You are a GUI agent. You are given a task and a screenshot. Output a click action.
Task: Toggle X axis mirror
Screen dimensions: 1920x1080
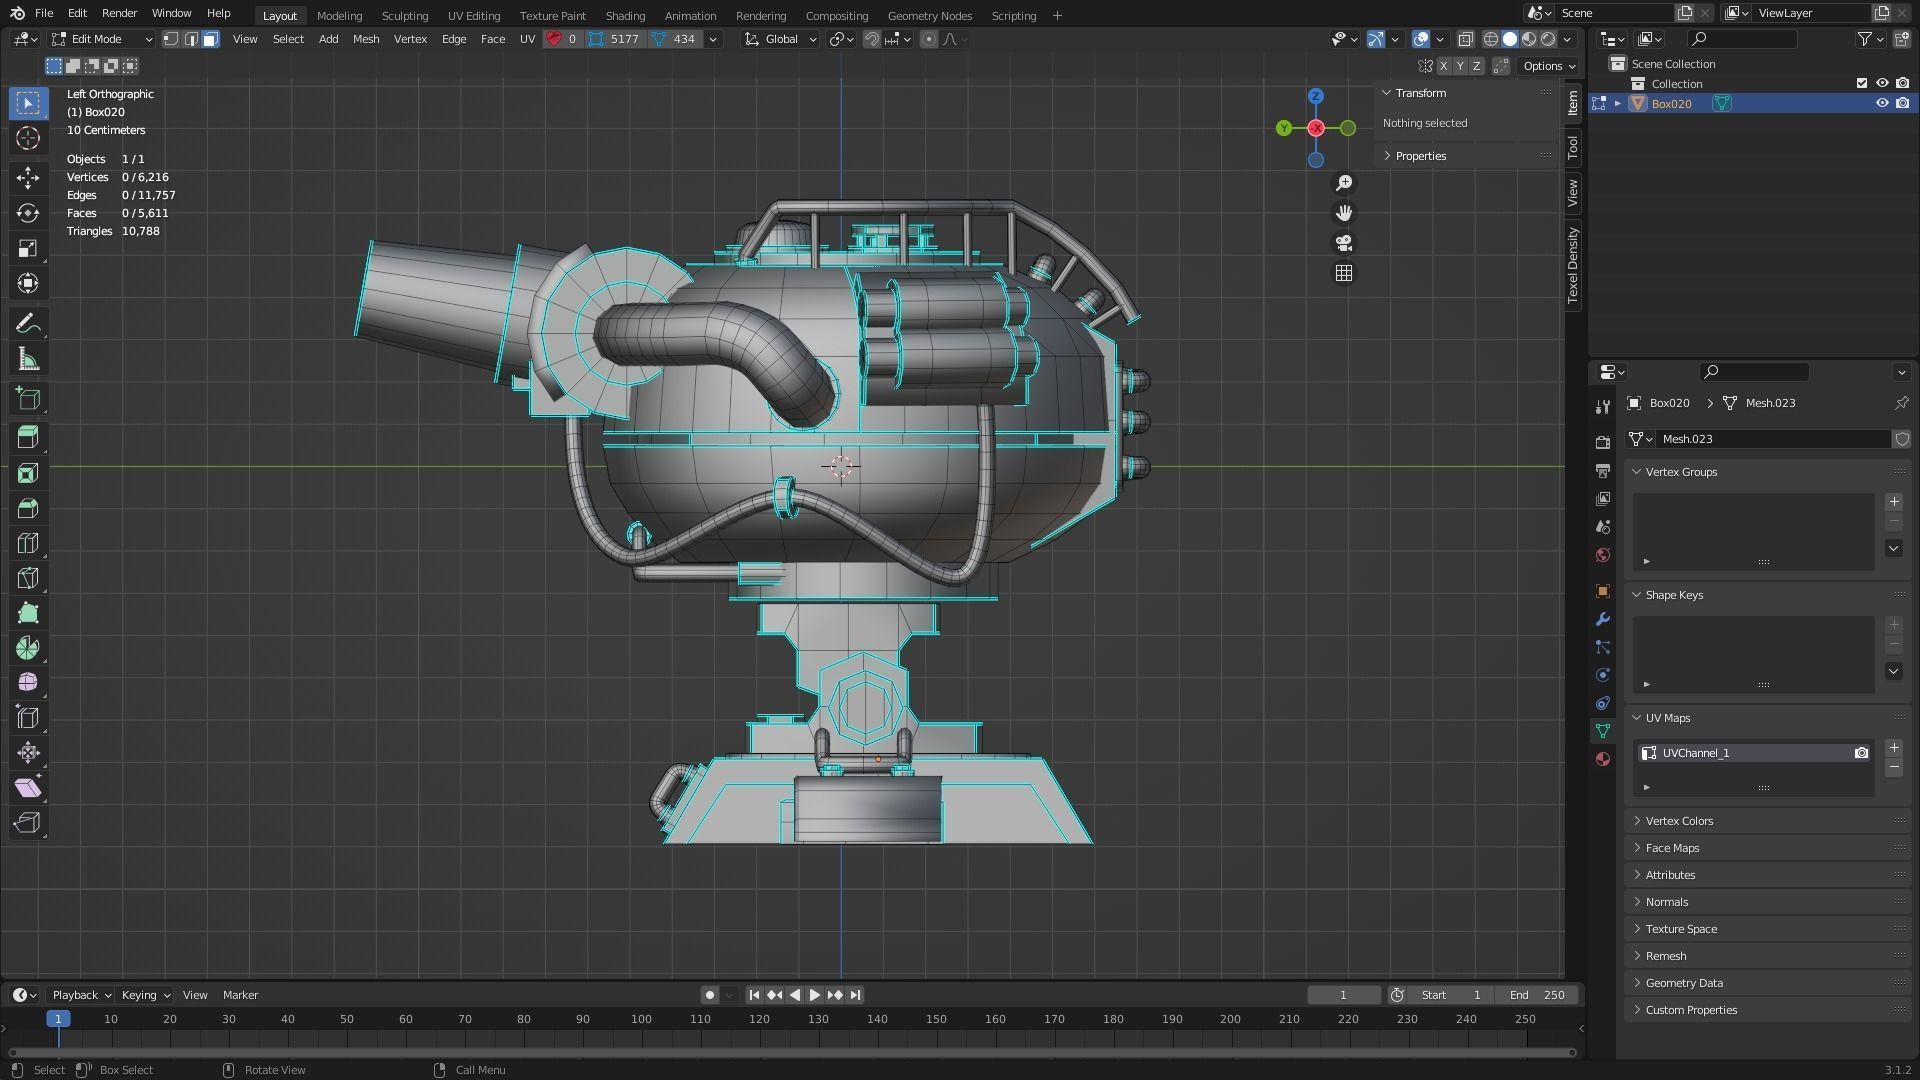pyautogui.click(x=1443, y=66)
